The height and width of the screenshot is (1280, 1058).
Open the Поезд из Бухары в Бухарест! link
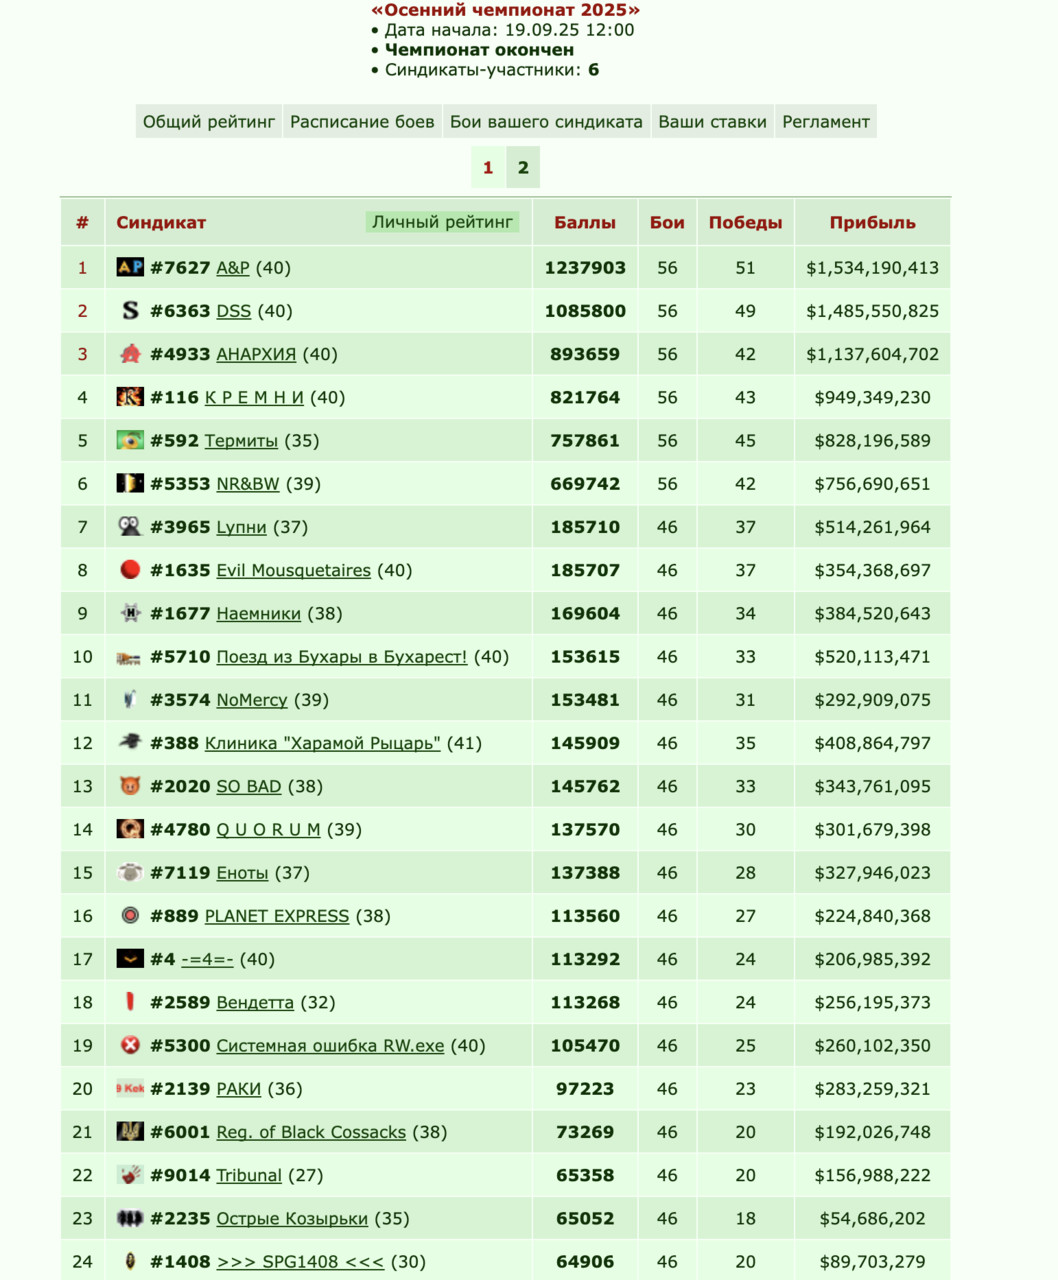tap(342, 656)
